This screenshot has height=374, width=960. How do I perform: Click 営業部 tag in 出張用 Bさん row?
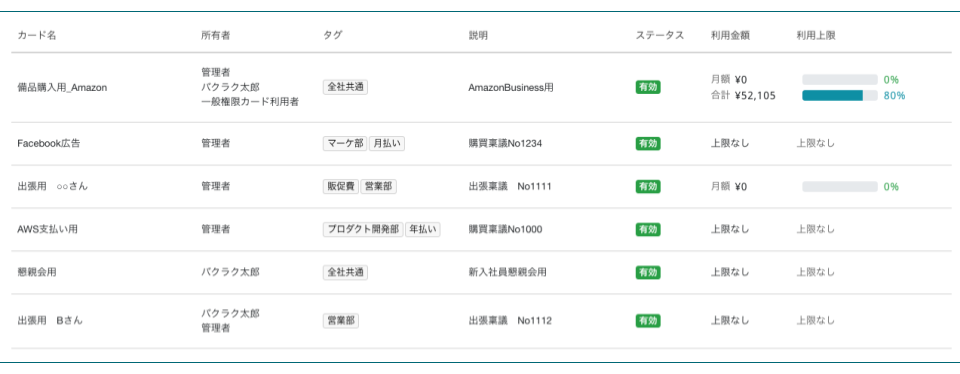(341, 321)
